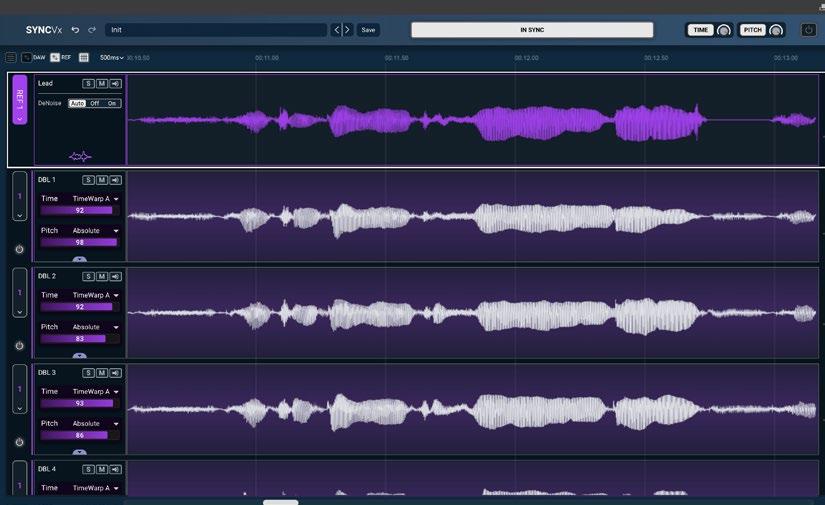Solo the DBL 2 track
Image resolution: width=825 pixels, height=505 pixels.
click(88, 276)
